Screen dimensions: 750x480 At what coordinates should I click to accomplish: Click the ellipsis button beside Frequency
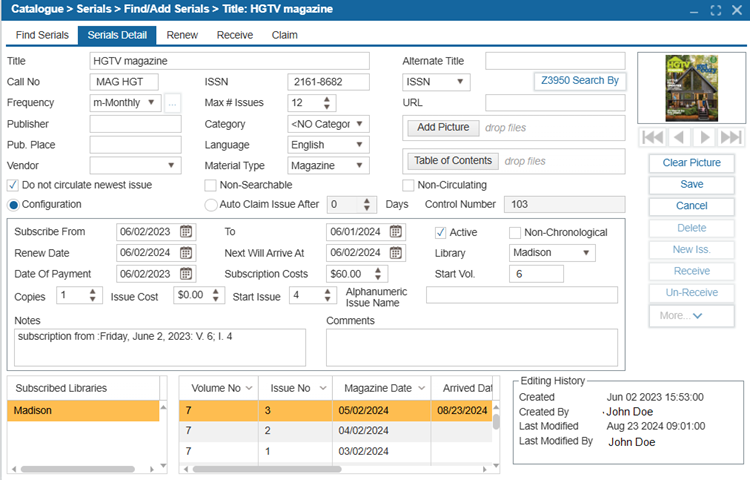coord(172,103)
